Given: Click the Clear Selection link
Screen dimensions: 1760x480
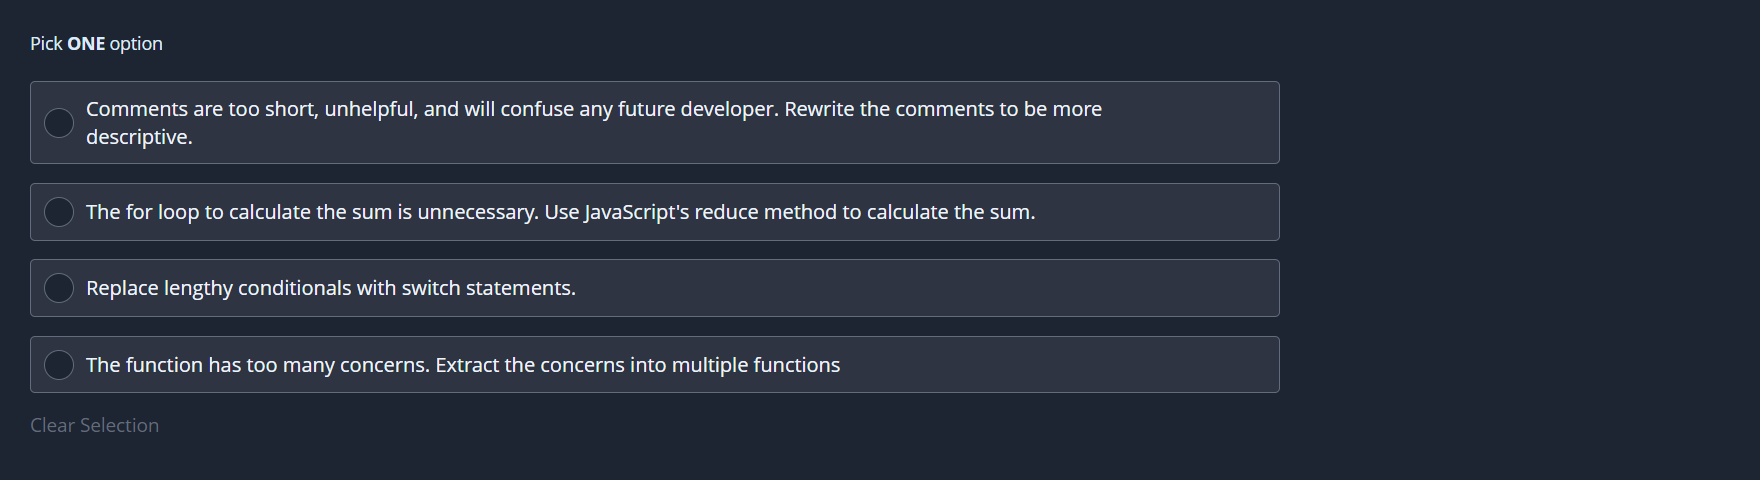Looking at the screenshot, I should (x=94, y=425).
